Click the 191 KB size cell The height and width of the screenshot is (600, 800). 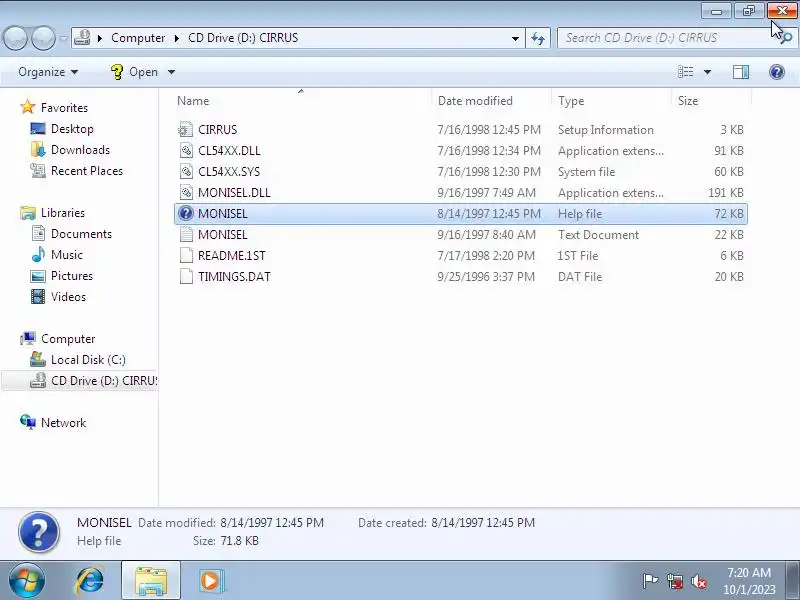coord(726,192)
